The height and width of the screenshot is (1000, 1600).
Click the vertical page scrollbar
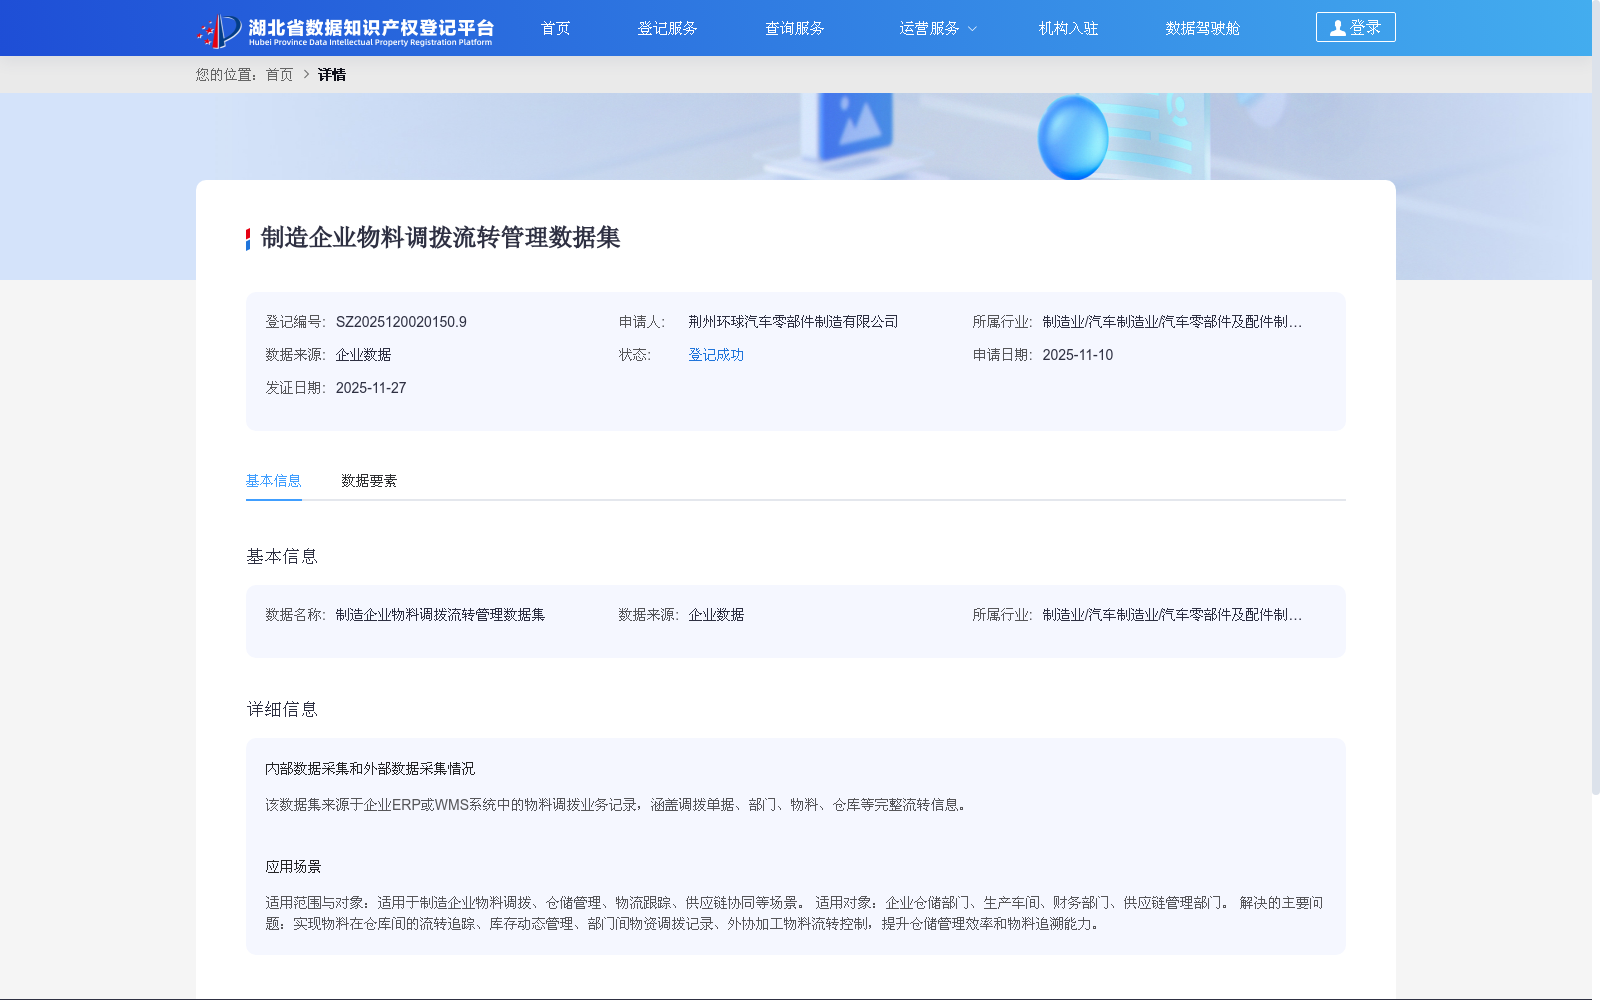tap(1596, 400)
